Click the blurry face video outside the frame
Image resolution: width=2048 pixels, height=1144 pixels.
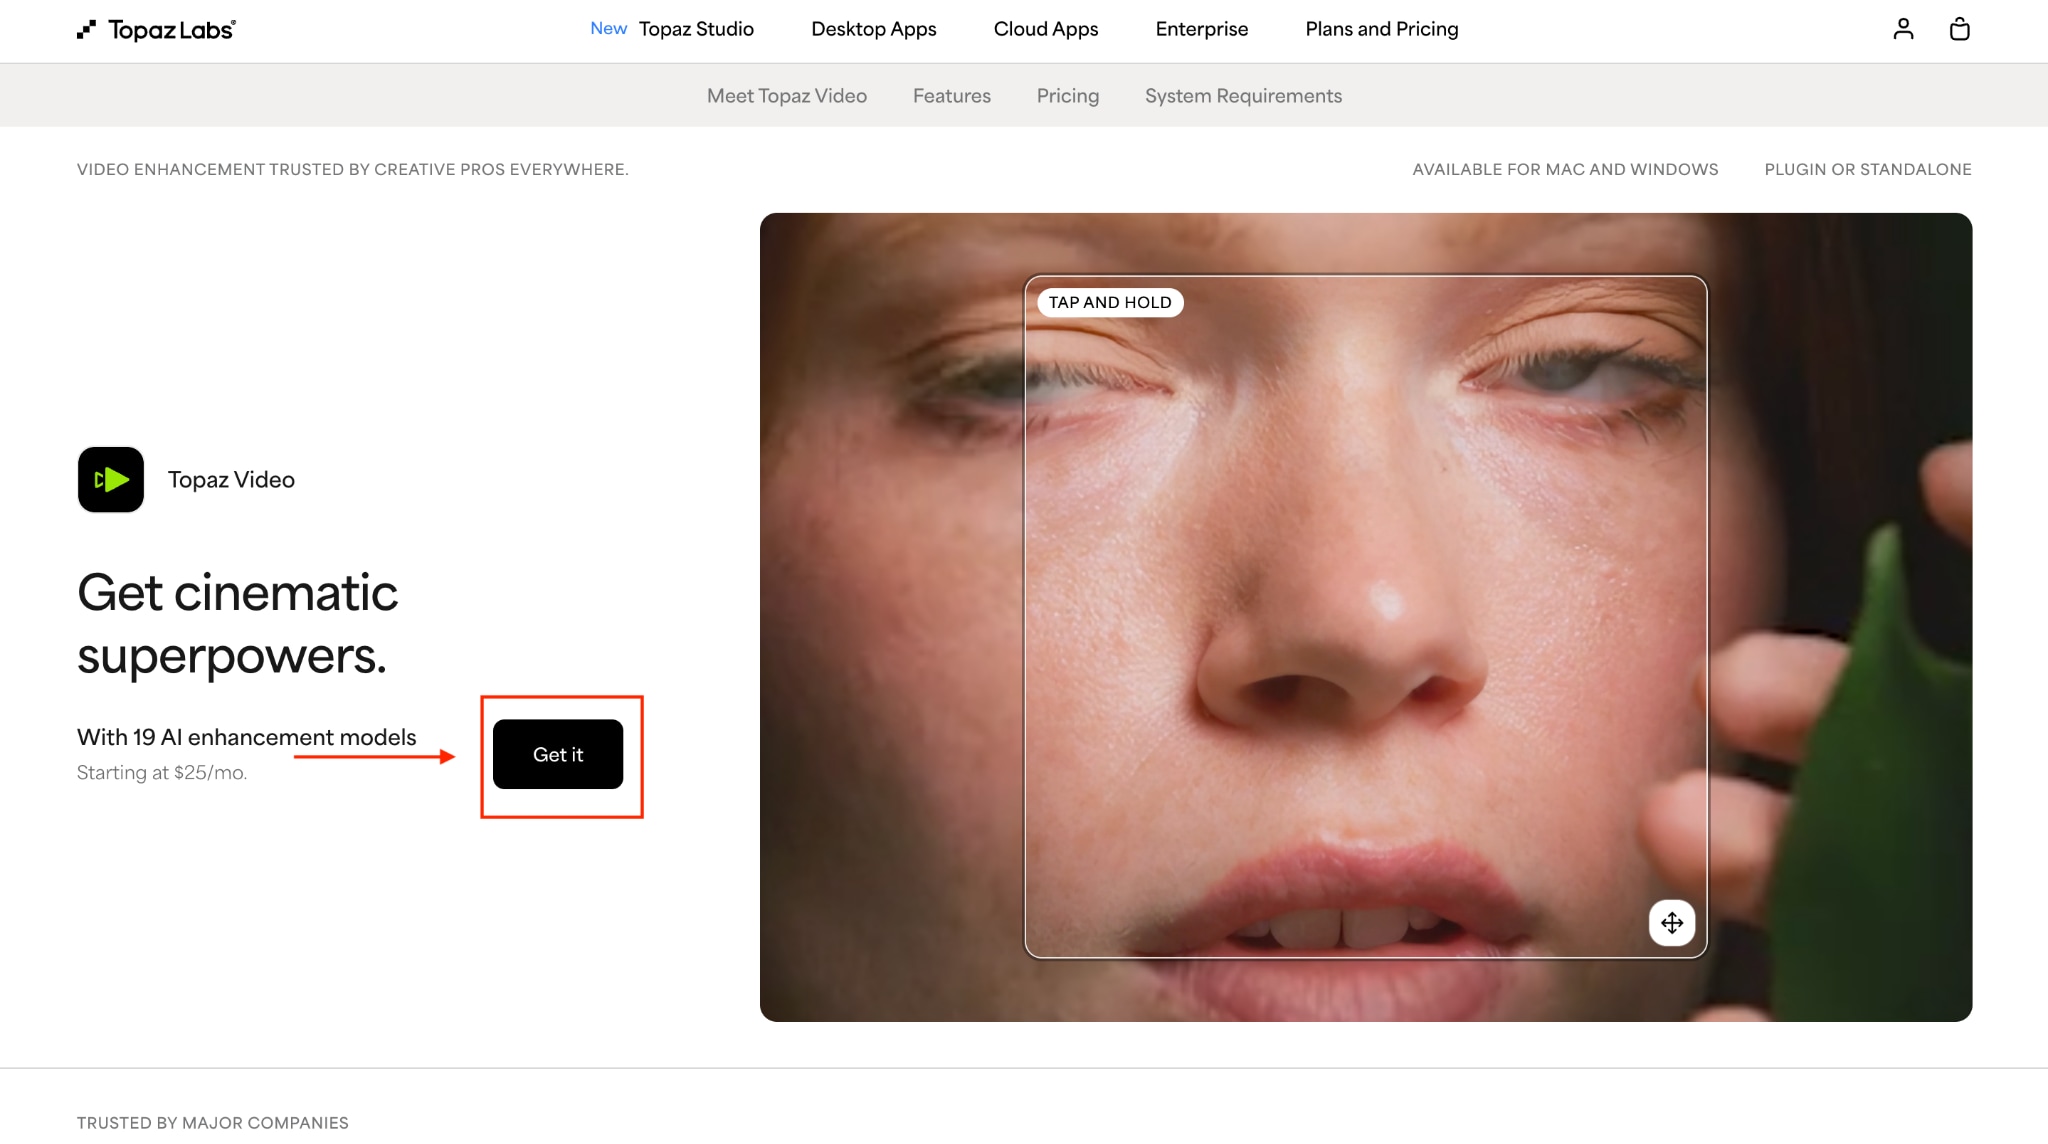880,650
